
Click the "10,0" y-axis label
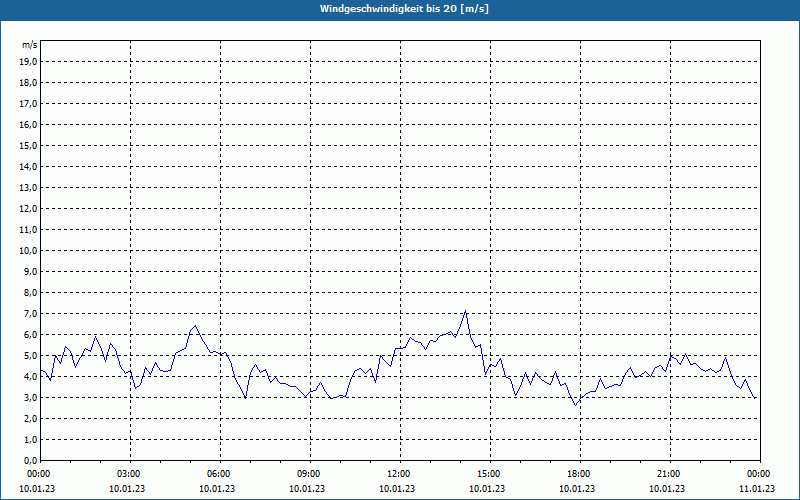click(x=28, y=251)
